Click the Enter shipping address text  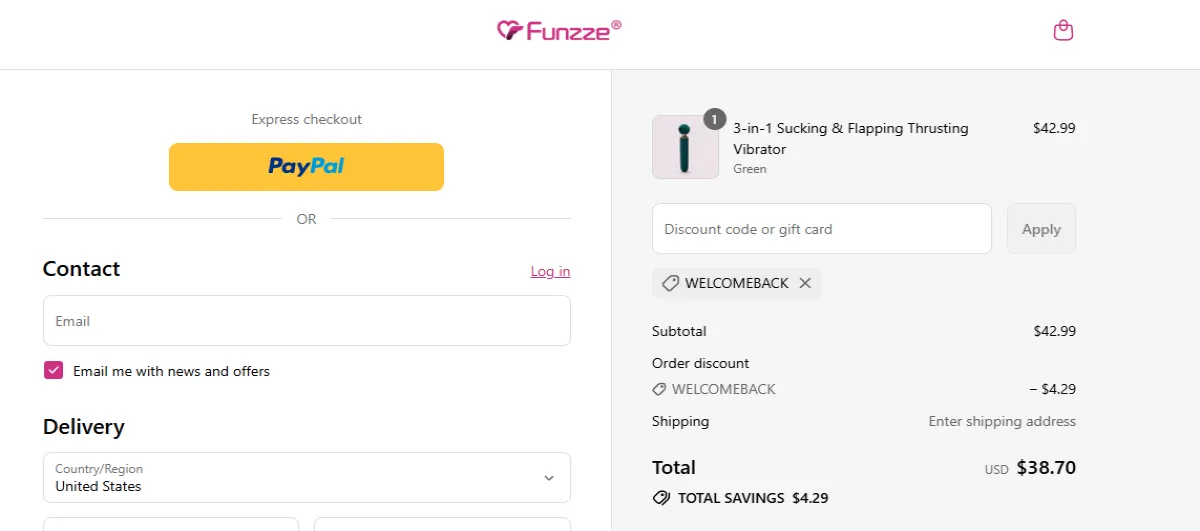pyautogui.click(x=1002, y=421)
